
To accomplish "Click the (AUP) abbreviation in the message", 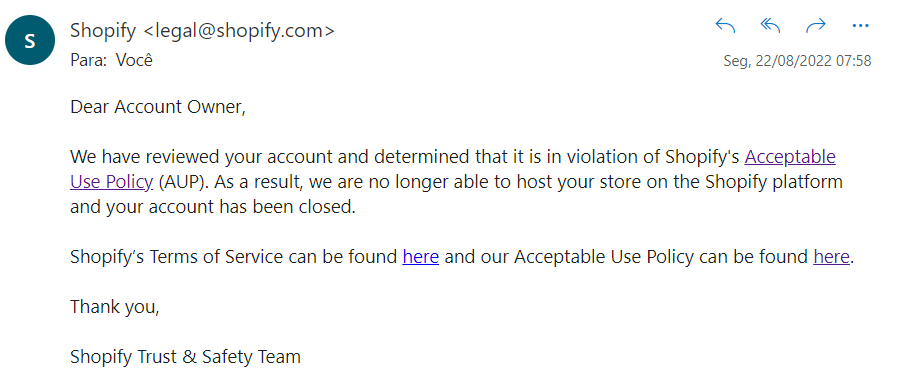I will click(180, 182).
